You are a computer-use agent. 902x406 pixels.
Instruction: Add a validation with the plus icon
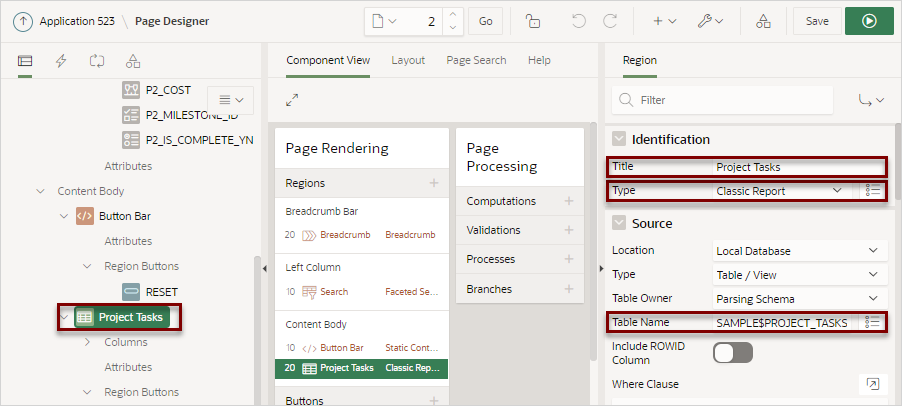[569, 230]
